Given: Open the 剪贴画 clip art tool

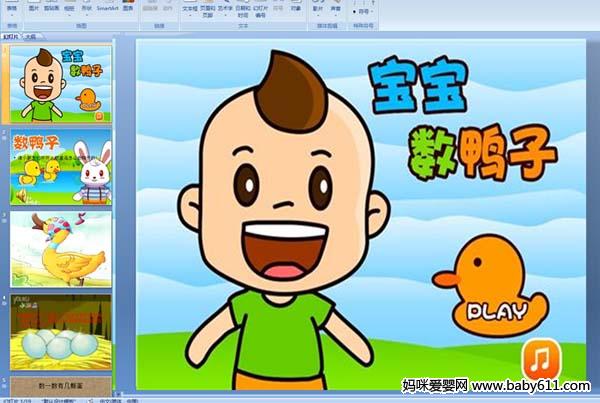Looking at the screenshot, I should pos(52,8).
